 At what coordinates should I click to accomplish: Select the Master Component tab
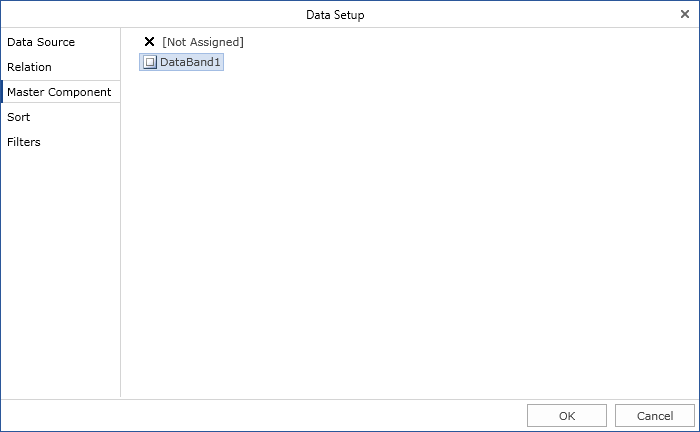click(x=59, y=92)
